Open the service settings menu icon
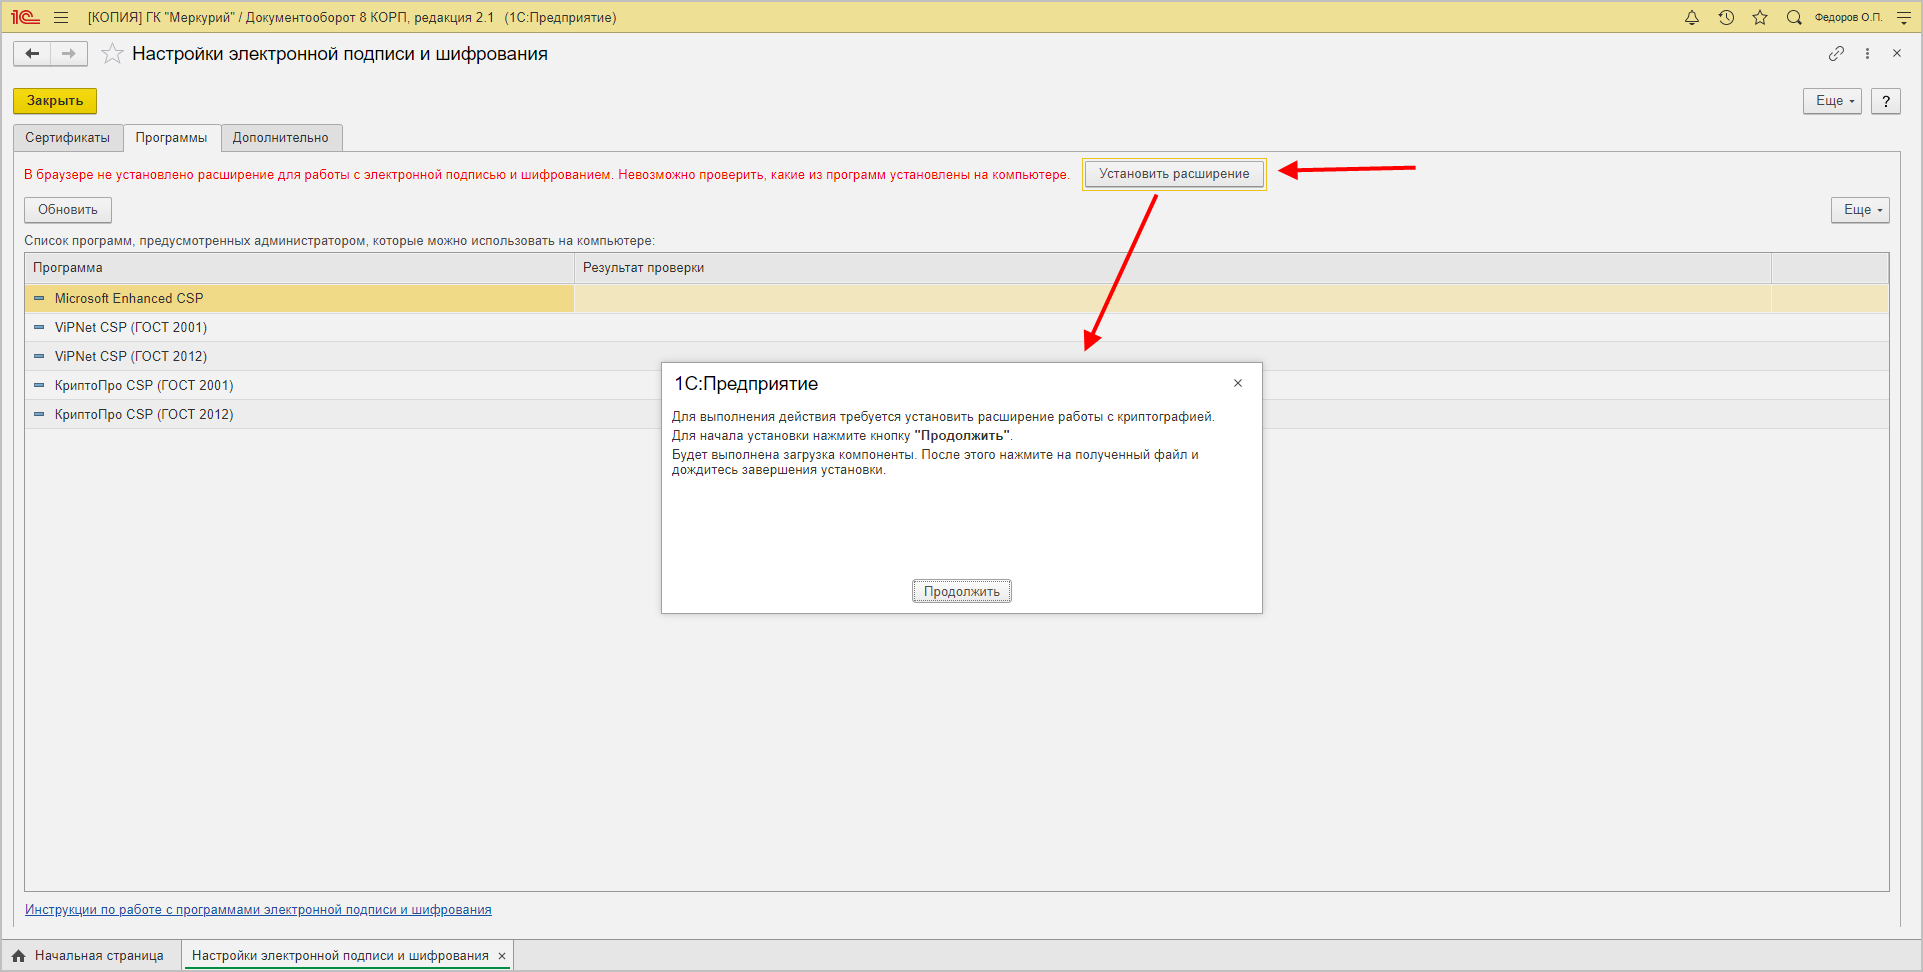The image size is (1923, 972). (1903, 17)
